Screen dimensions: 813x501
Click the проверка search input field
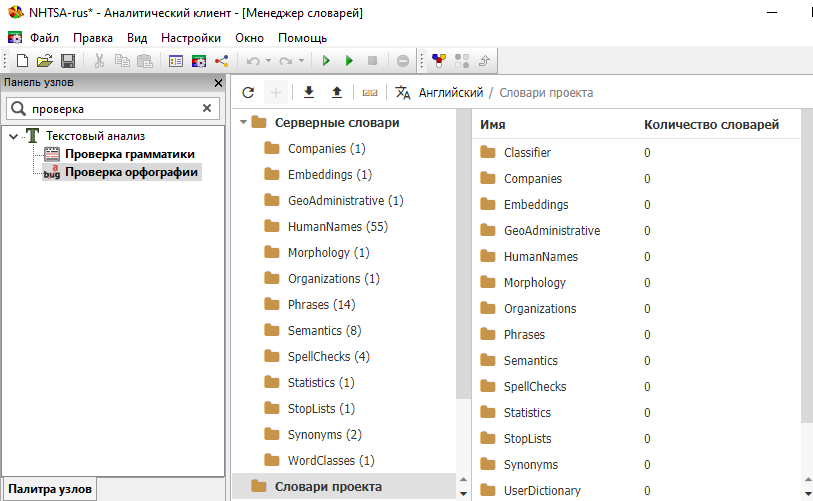110,108
